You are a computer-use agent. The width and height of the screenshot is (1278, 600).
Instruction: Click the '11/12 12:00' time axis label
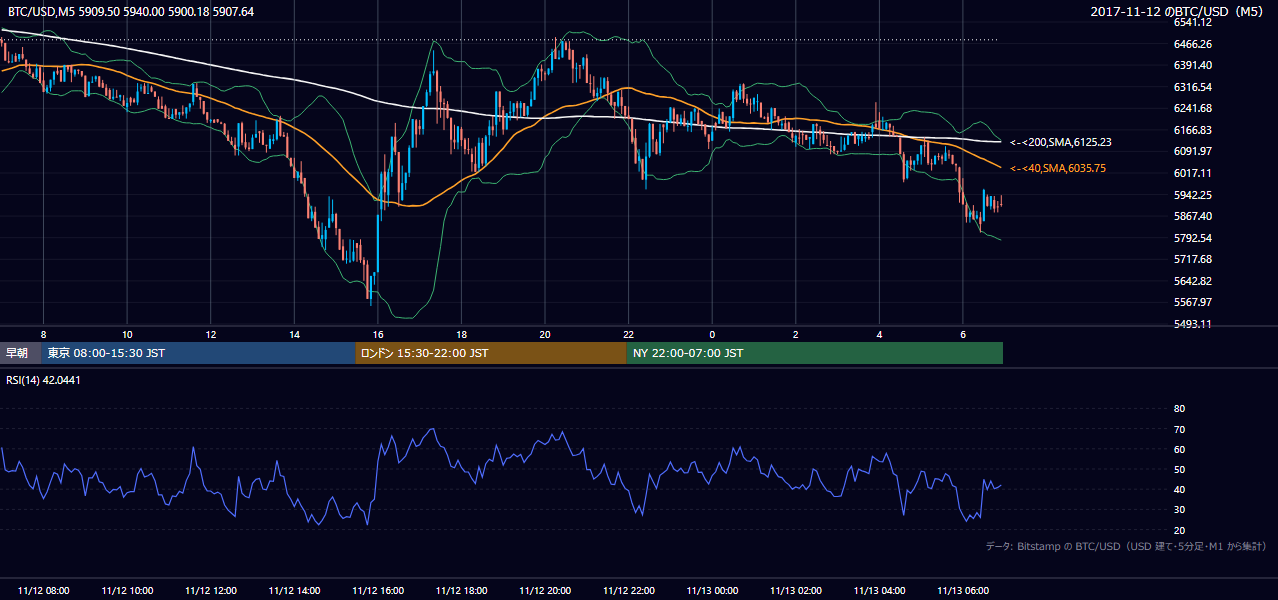(x=211, y=591)
